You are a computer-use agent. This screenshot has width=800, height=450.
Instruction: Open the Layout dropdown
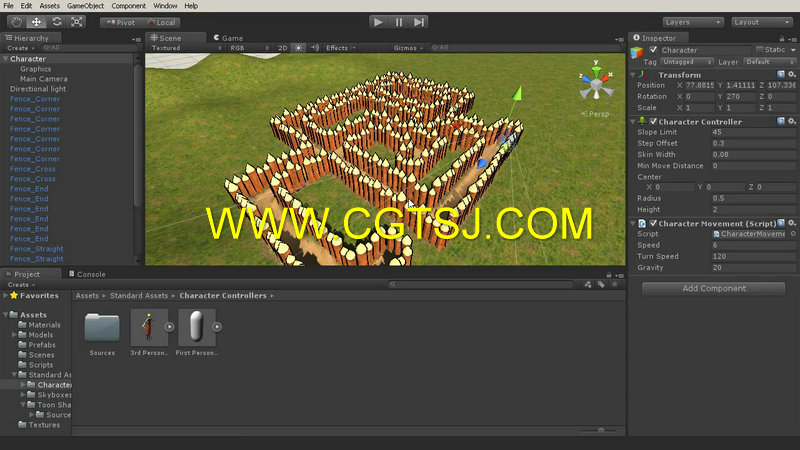pyautogui.click(x=761, y=22)
